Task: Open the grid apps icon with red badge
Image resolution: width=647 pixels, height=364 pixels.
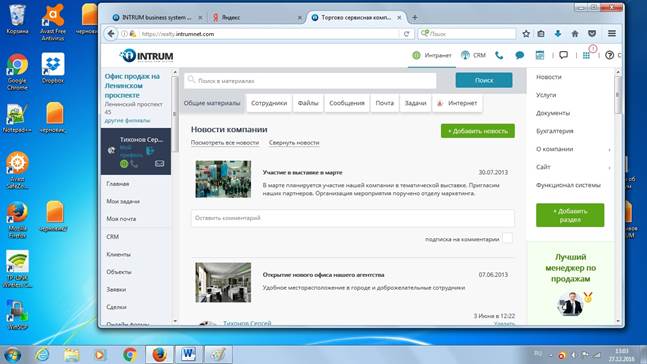Action: (586, 55)
